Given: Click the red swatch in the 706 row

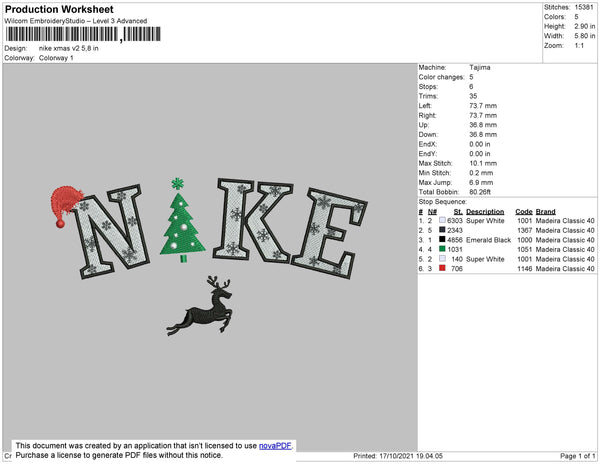Looking at the screenshot, I should click(x=442, y=268).
